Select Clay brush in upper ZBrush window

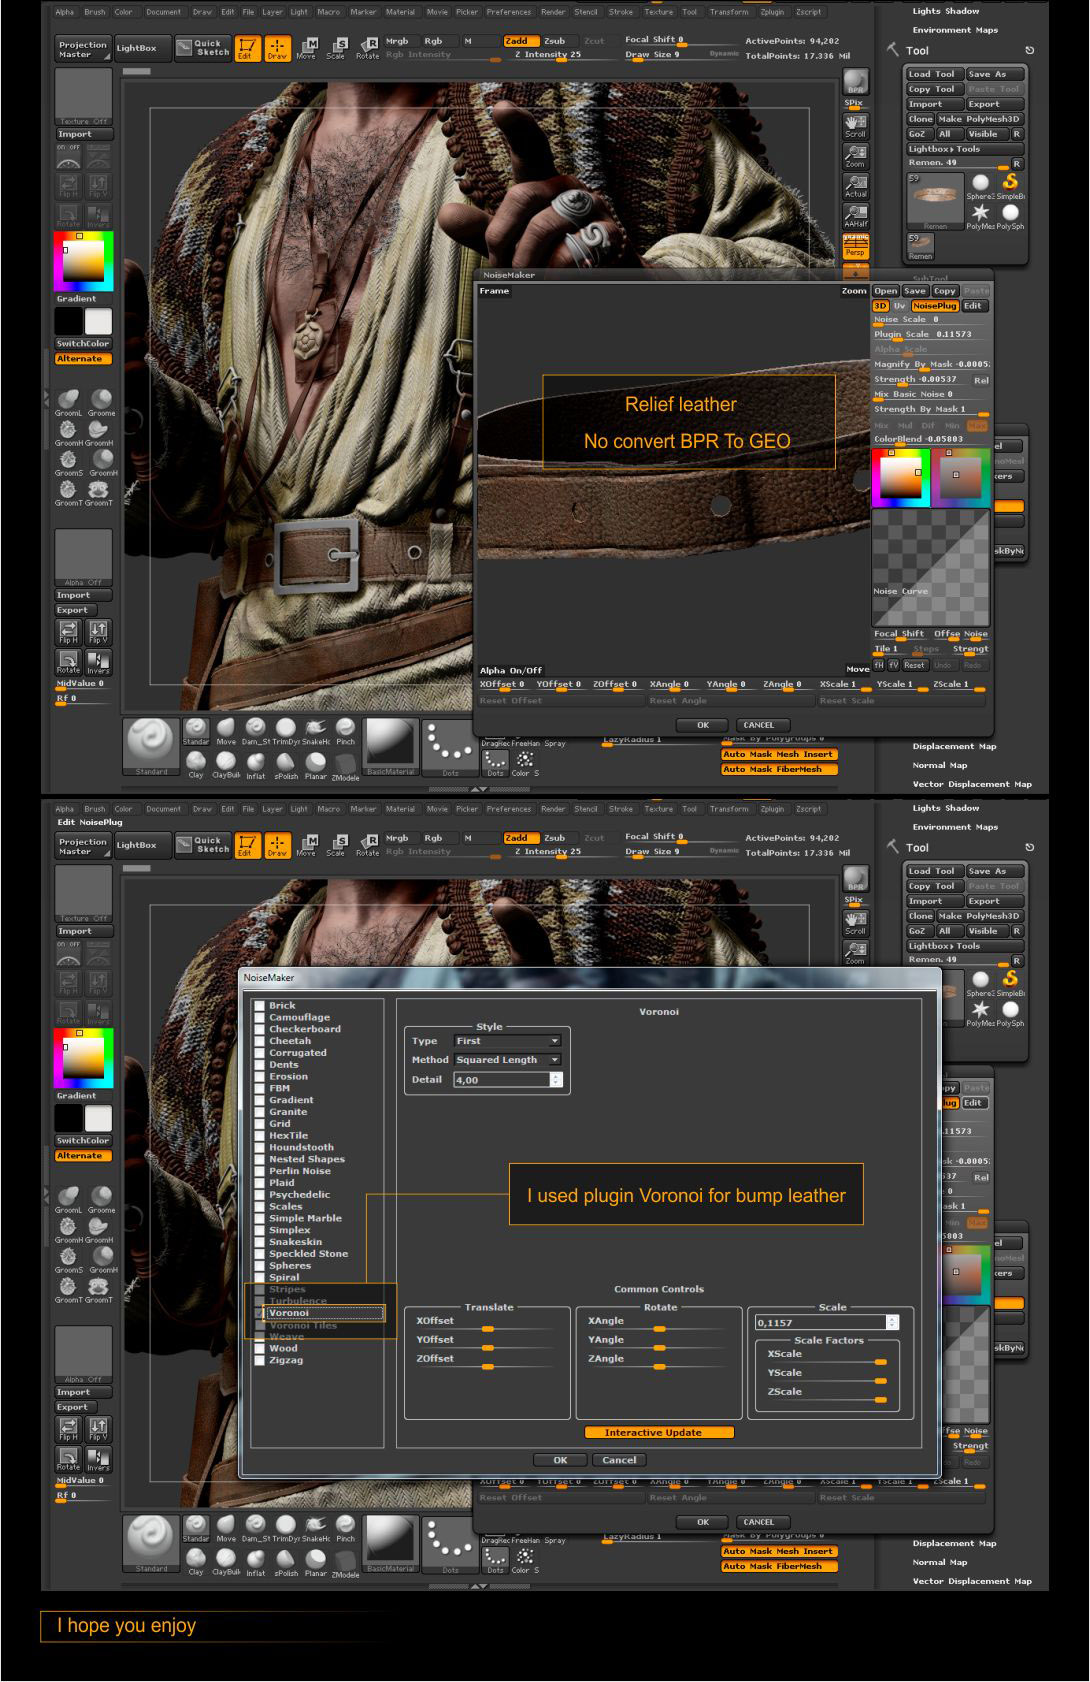(196, 764)
